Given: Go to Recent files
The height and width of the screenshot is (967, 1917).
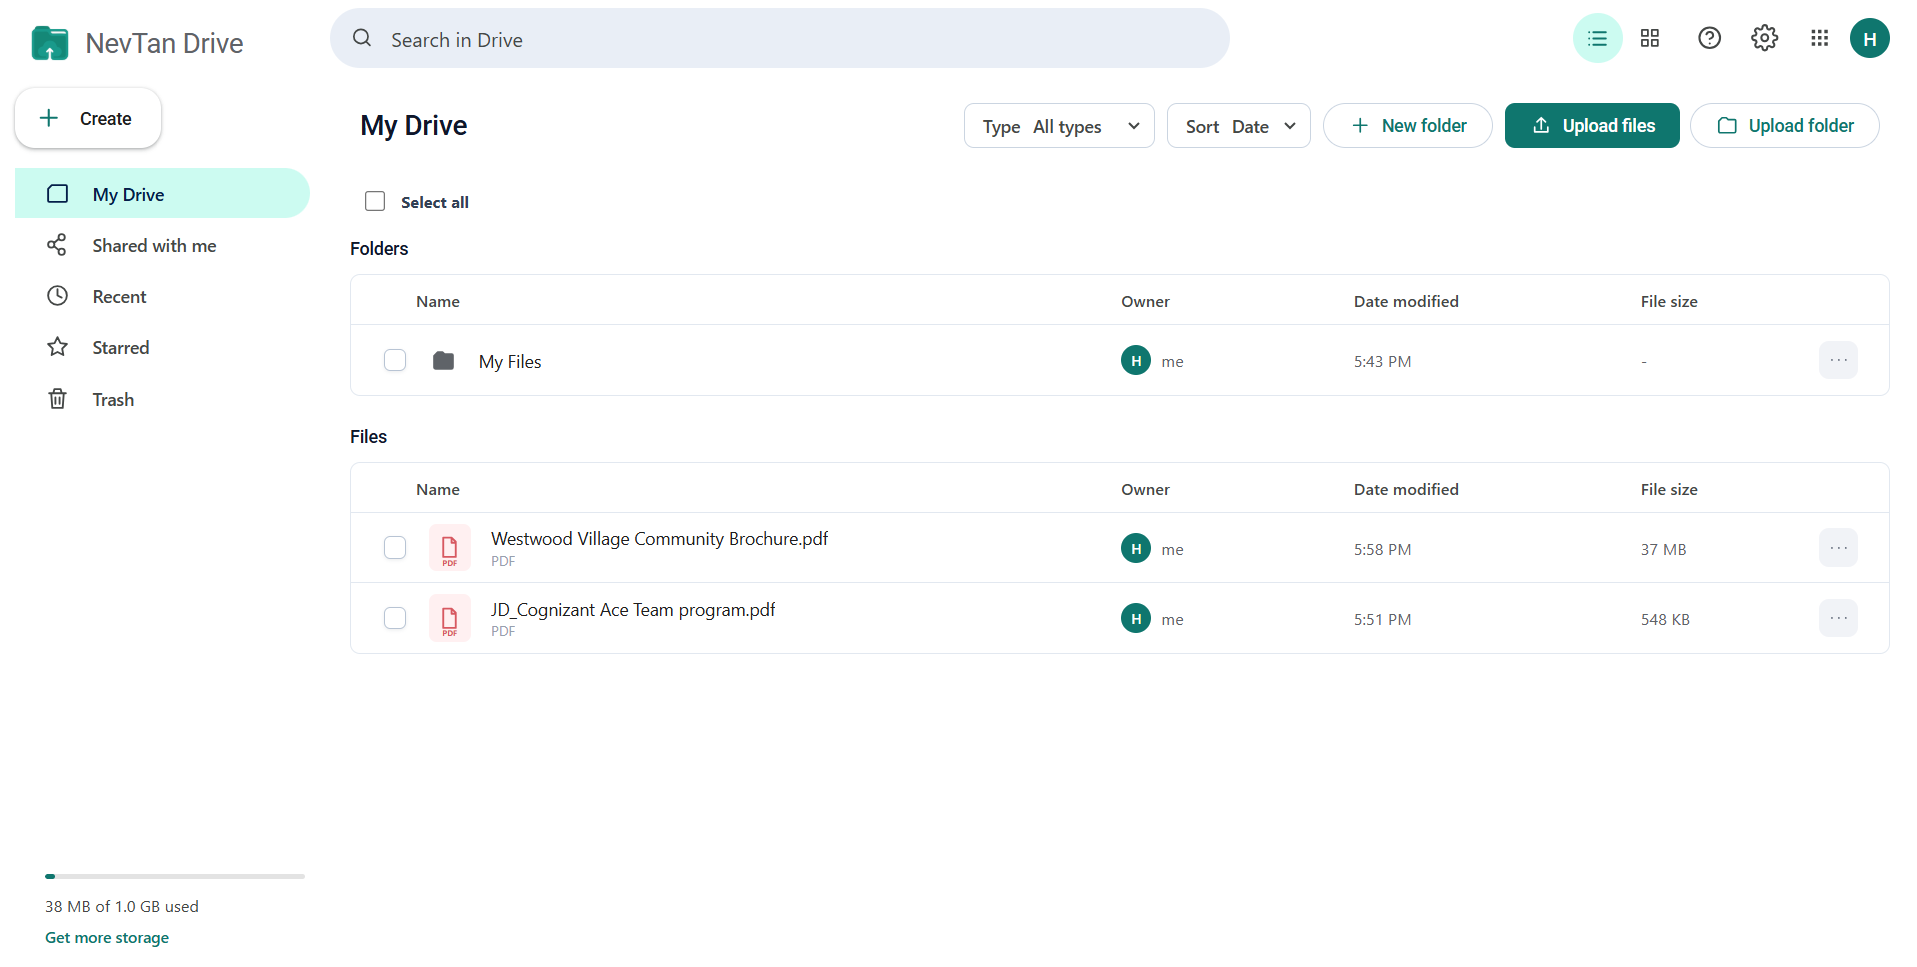Looking at the screenshot, I should click(162, 296).
